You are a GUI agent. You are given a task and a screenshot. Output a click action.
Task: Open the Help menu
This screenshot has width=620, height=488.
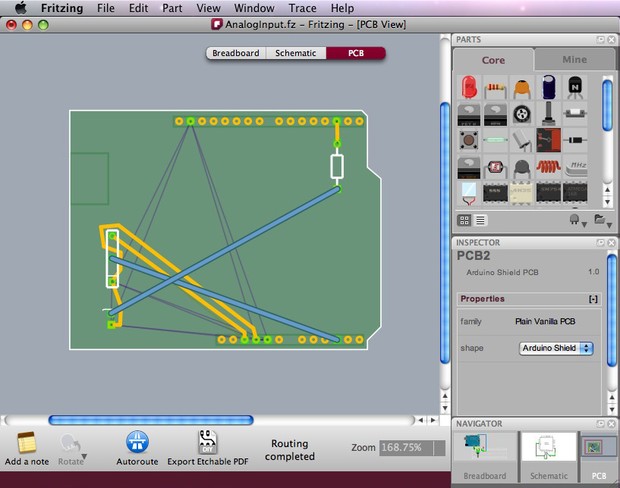(x=342, y=8)
